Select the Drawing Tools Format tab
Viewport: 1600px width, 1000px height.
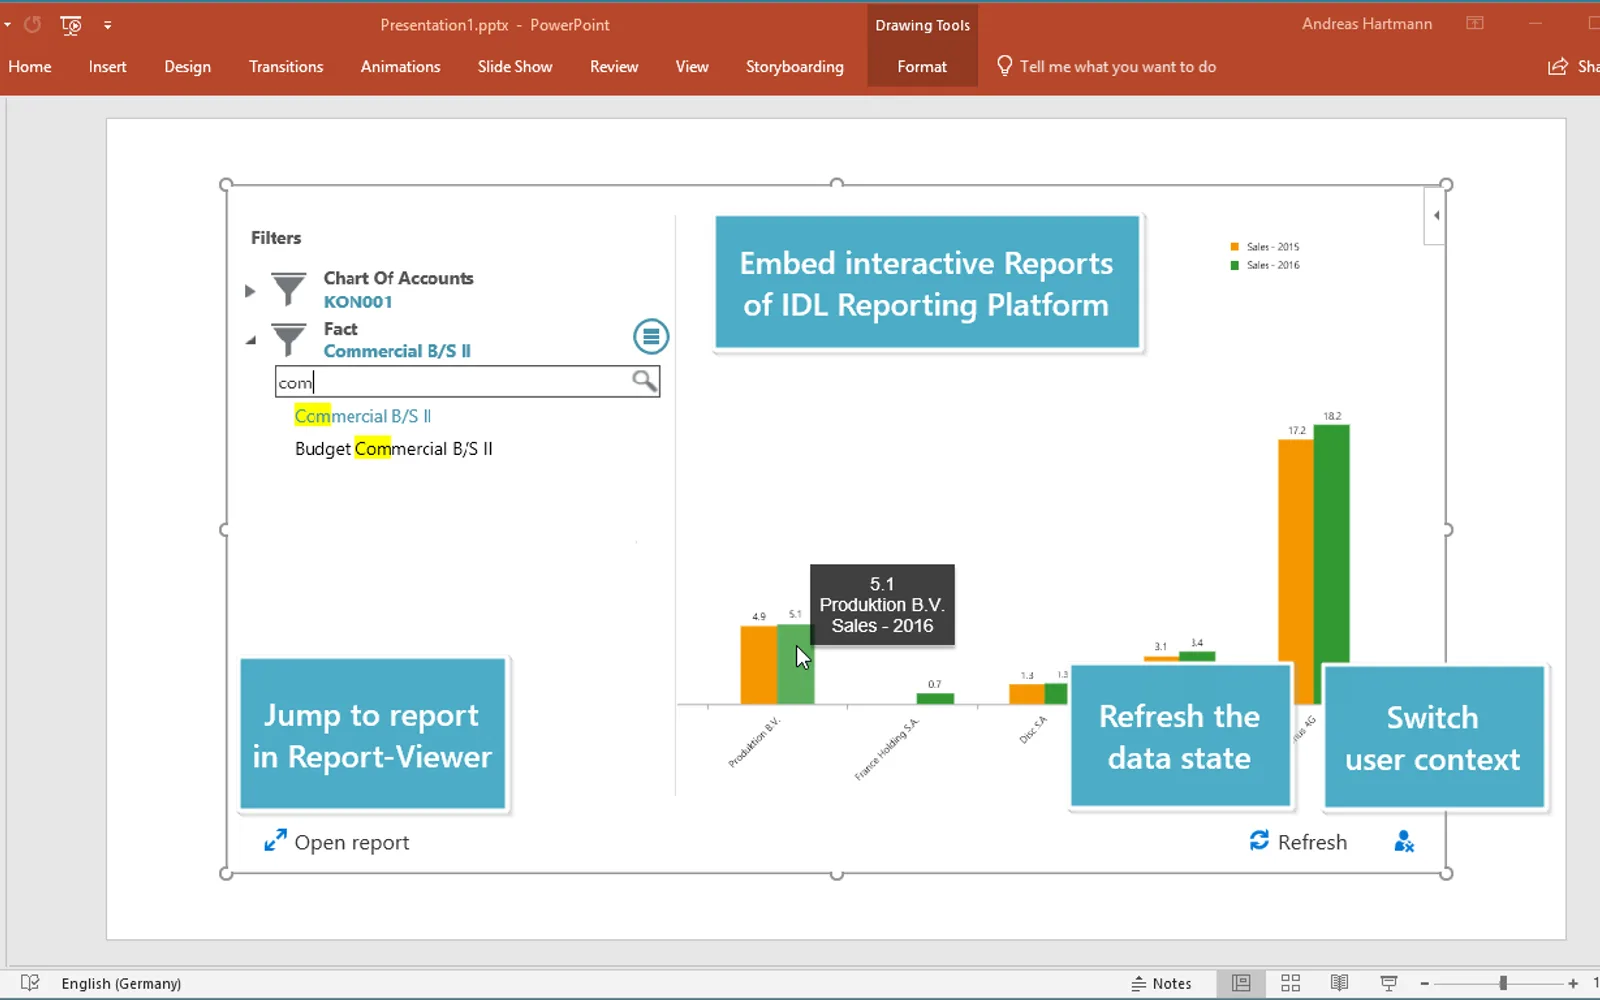point(922,67)
